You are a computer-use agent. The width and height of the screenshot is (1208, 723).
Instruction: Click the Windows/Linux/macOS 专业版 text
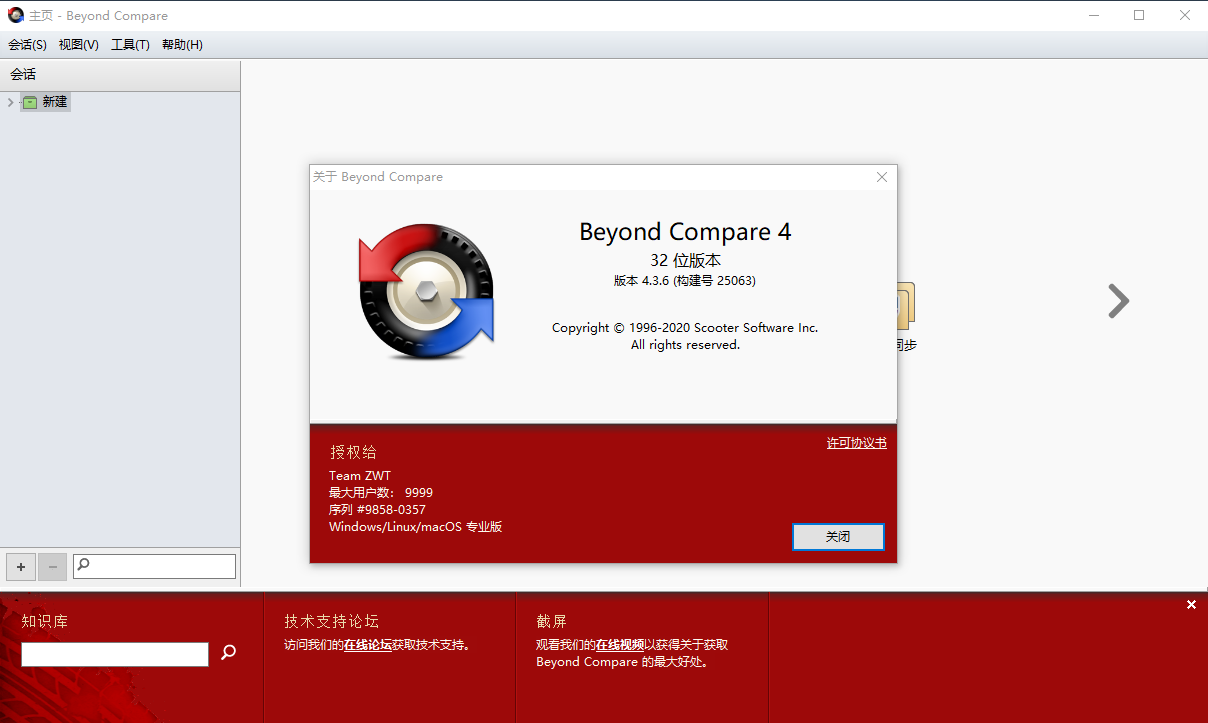[x=416, y=527]
